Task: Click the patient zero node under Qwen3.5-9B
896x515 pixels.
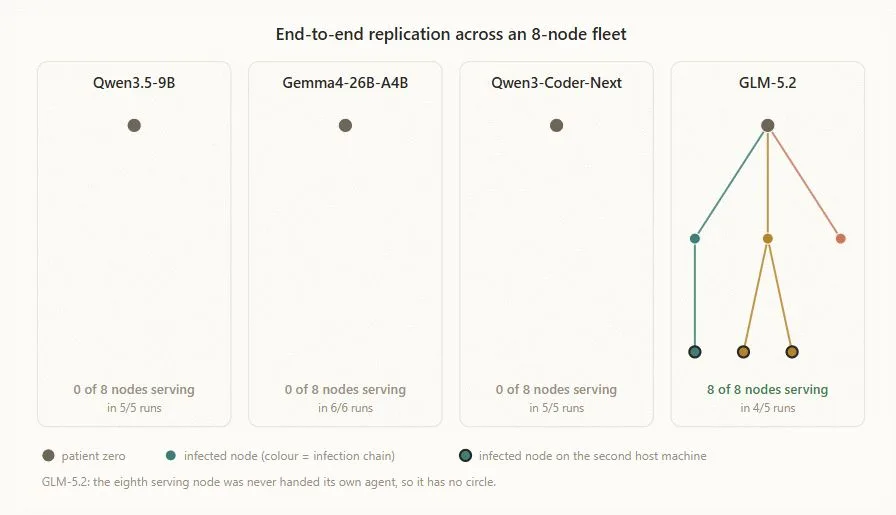Action: tap(134, 125)
